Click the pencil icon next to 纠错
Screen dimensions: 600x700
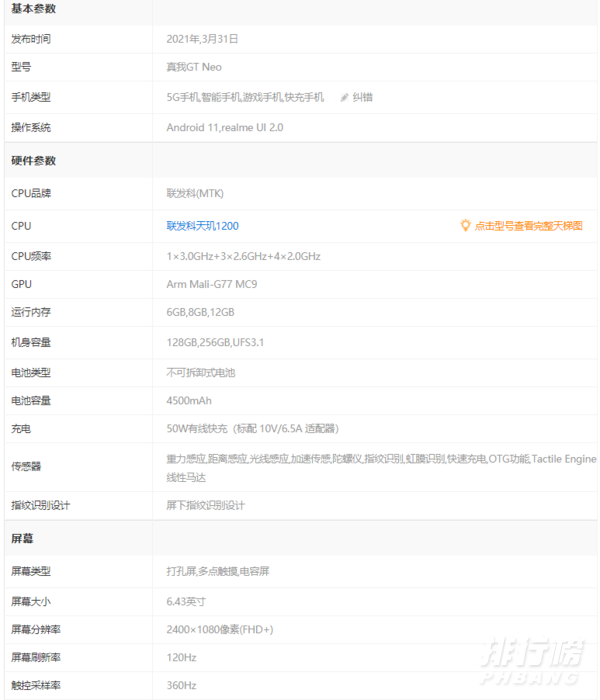coord(344,97)
